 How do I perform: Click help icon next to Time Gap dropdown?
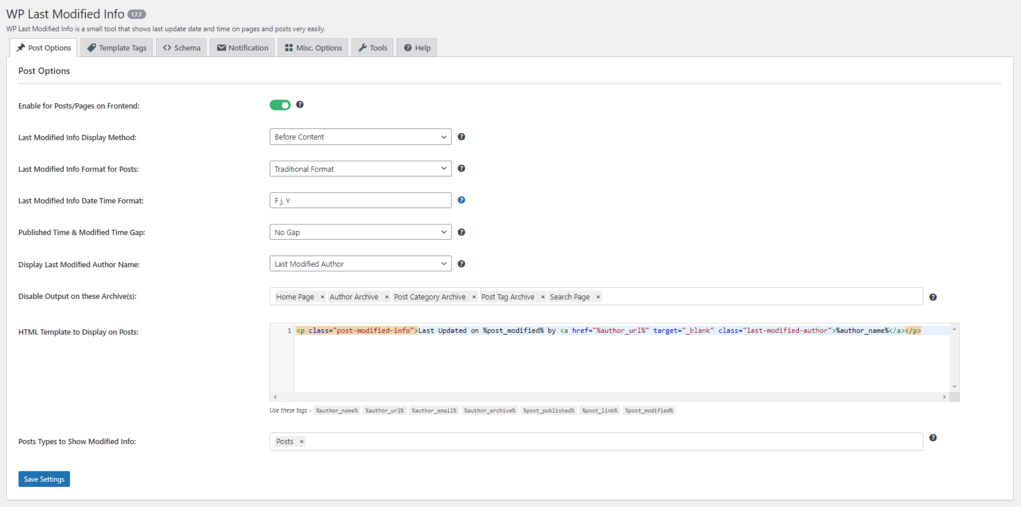tap(462, 232)
